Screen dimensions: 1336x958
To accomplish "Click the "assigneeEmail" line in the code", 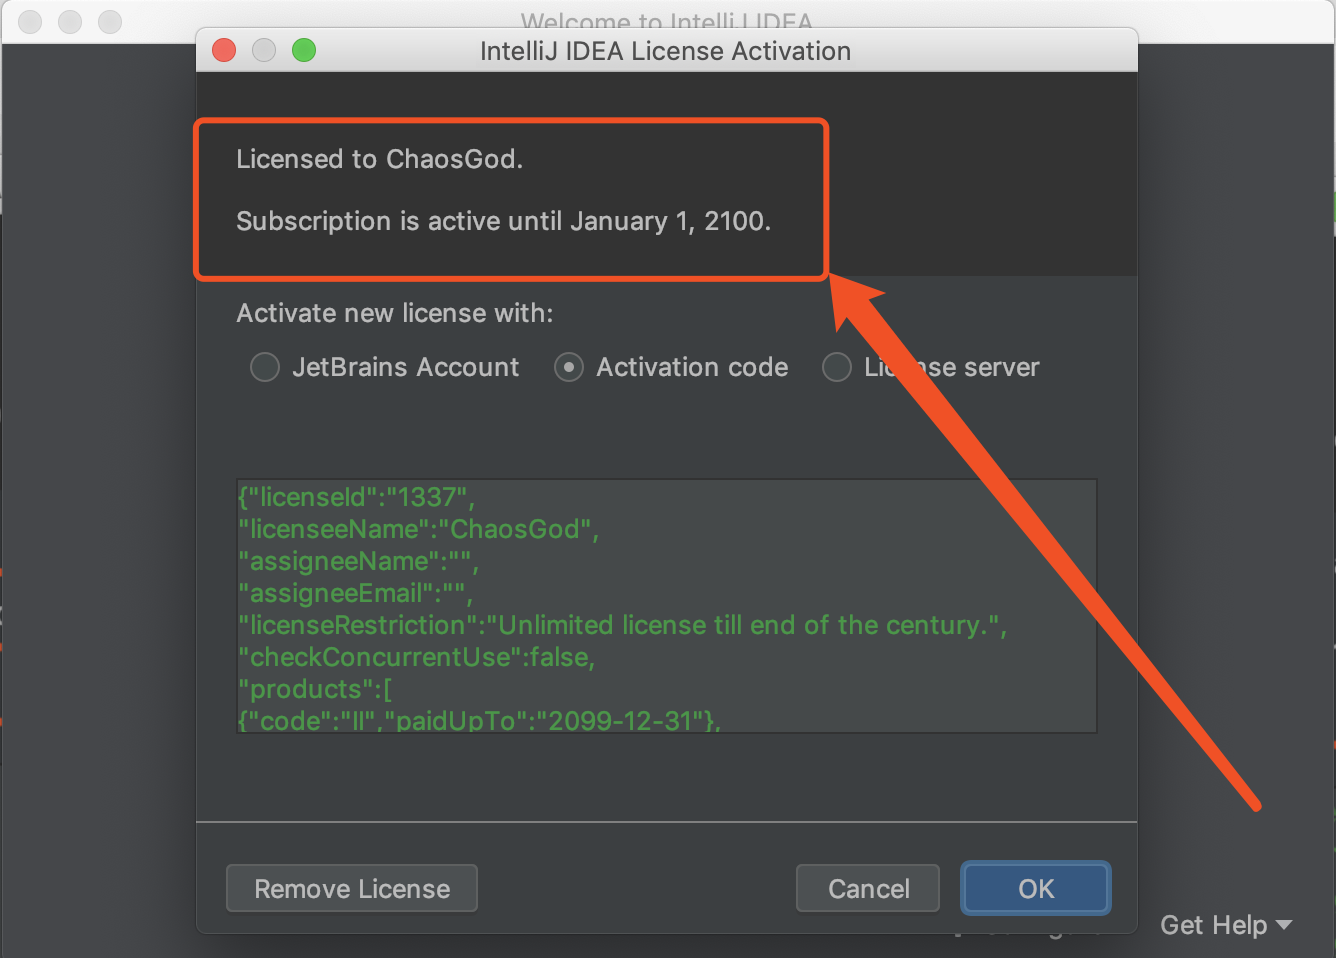I will (x=355, y=593).
